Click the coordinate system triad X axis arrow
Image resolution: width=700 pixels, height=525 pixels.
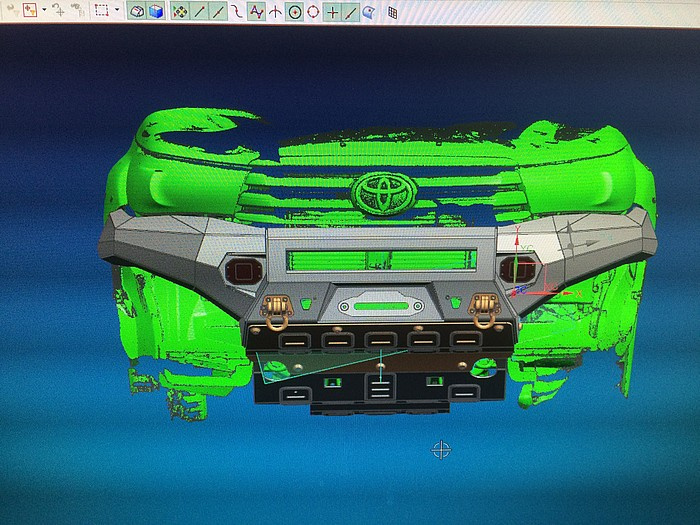coord(567,293)
